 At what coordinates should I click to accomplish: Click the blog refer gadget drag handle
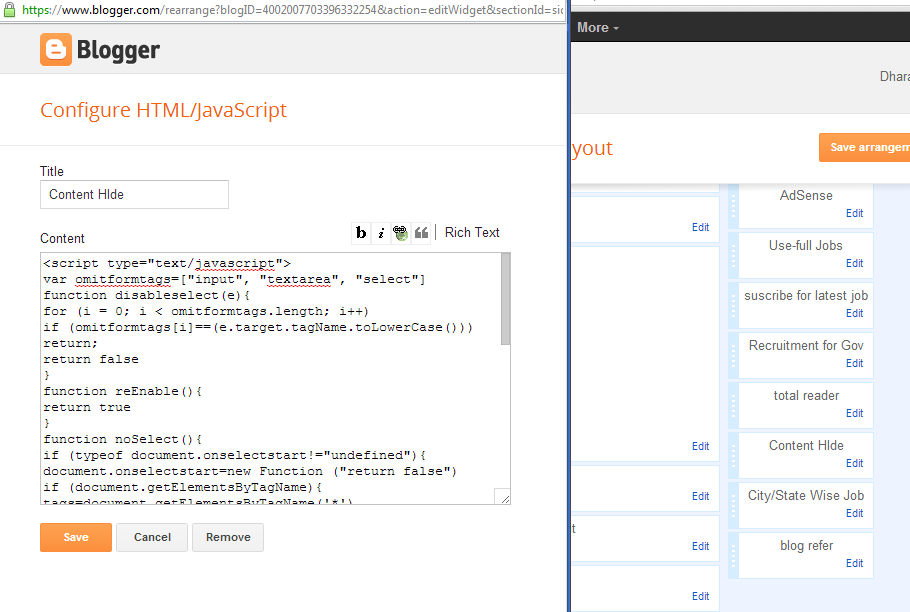click(x=734, y=555)
